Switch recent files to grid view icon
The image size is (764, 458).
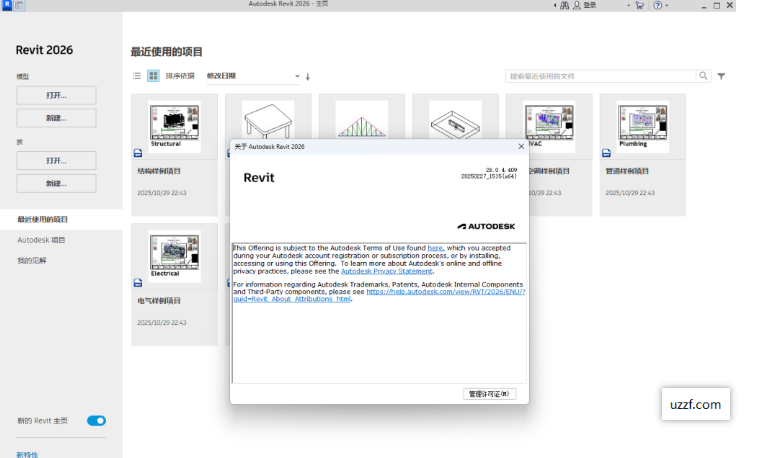[153, 76]
